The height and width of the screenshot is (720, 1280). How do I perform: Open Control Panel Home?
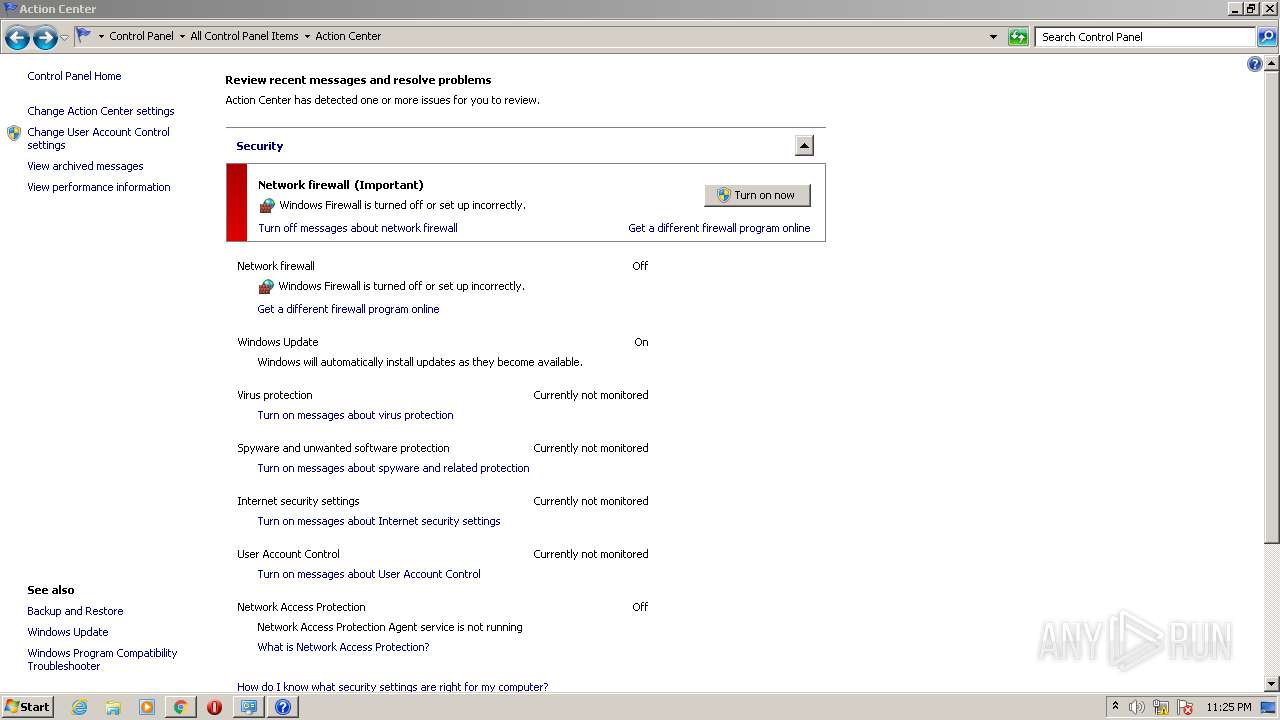tap(74, 76)
